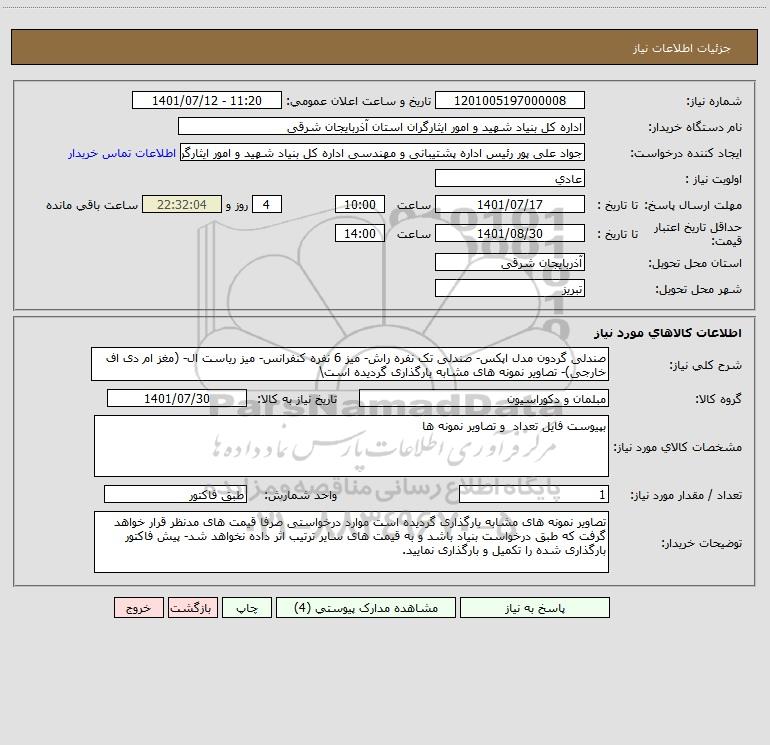Click the request creator field جواد علی پور

(383, 152)
